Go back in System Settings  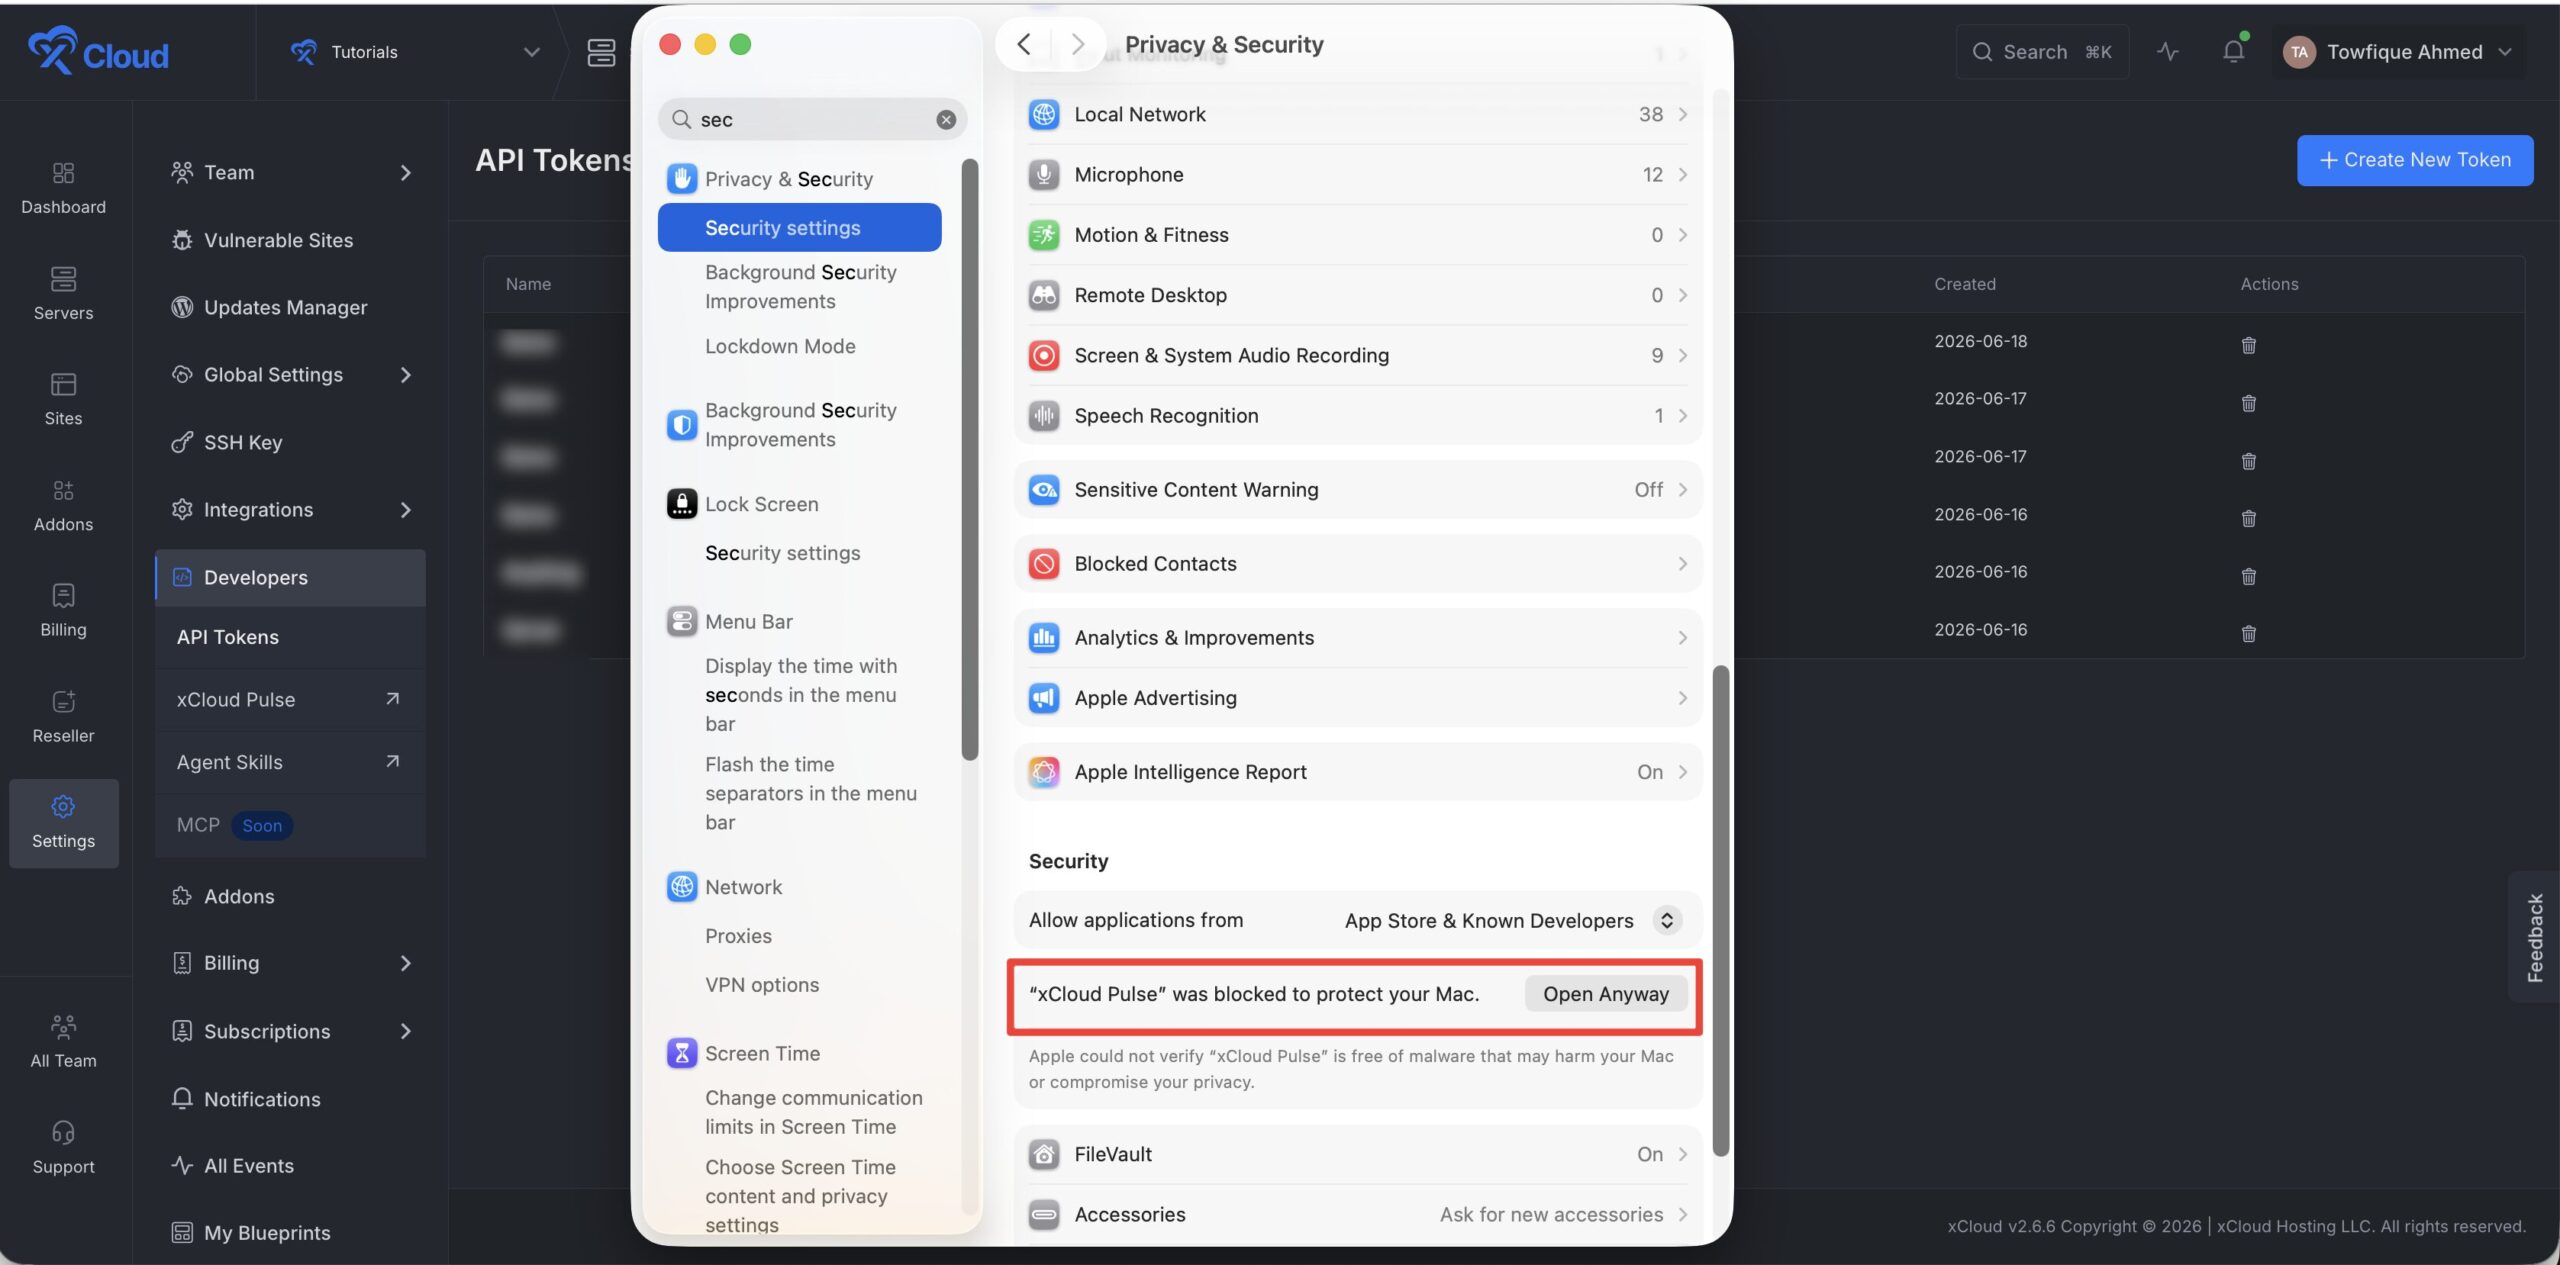(x=1023, y=44)
